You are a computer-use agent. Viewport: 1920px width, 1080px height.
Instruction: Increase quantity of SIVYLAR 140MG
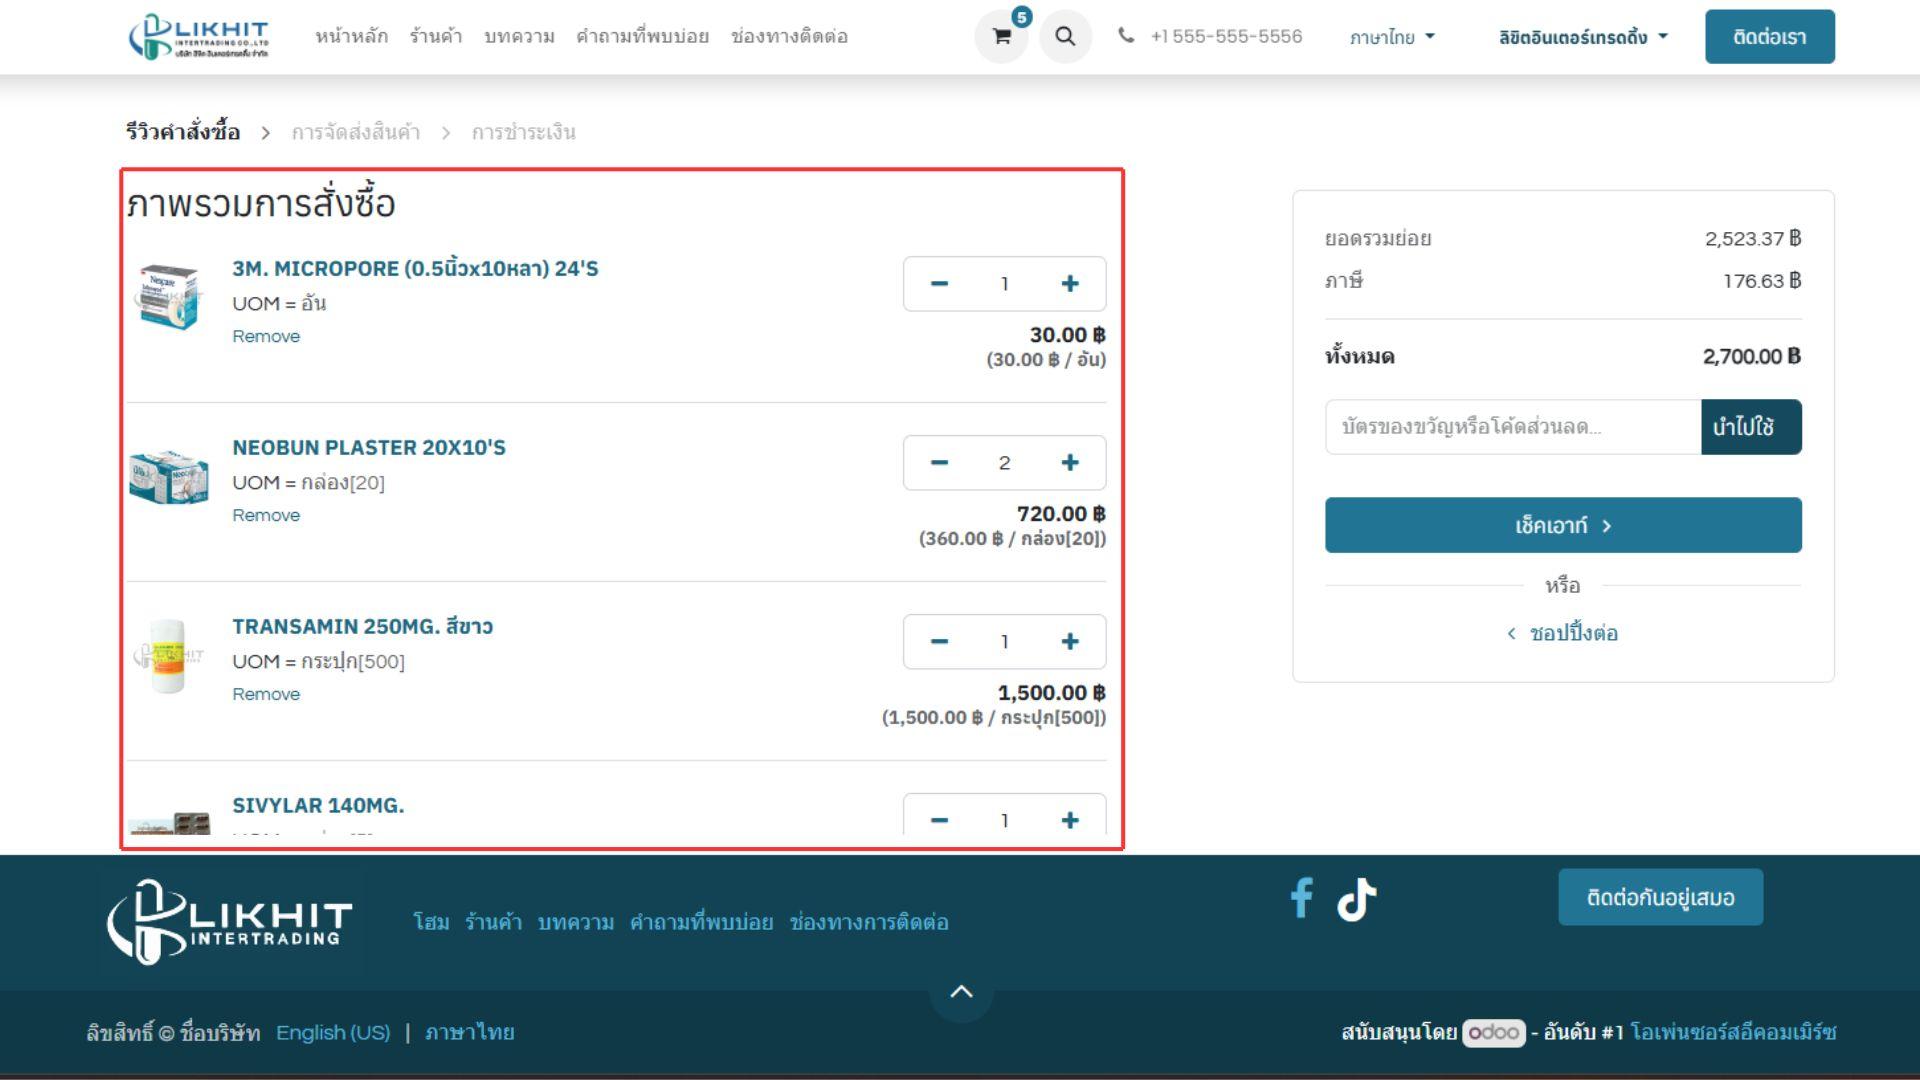(1070, 820)
